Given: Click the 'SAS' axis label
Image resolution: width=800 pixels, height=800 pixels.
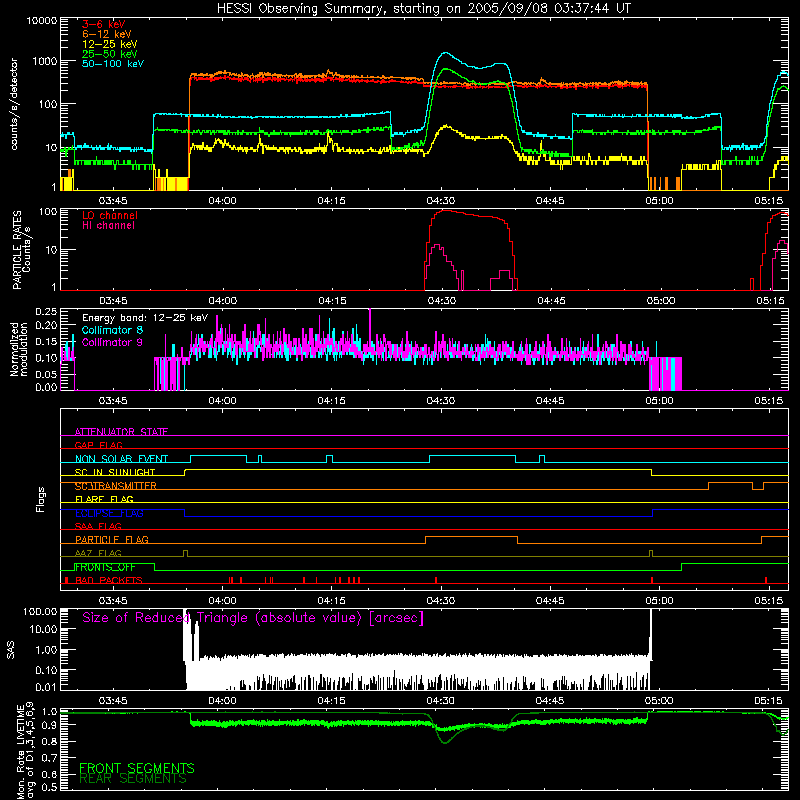Looking at the screenshot, I should coord(11,649).
